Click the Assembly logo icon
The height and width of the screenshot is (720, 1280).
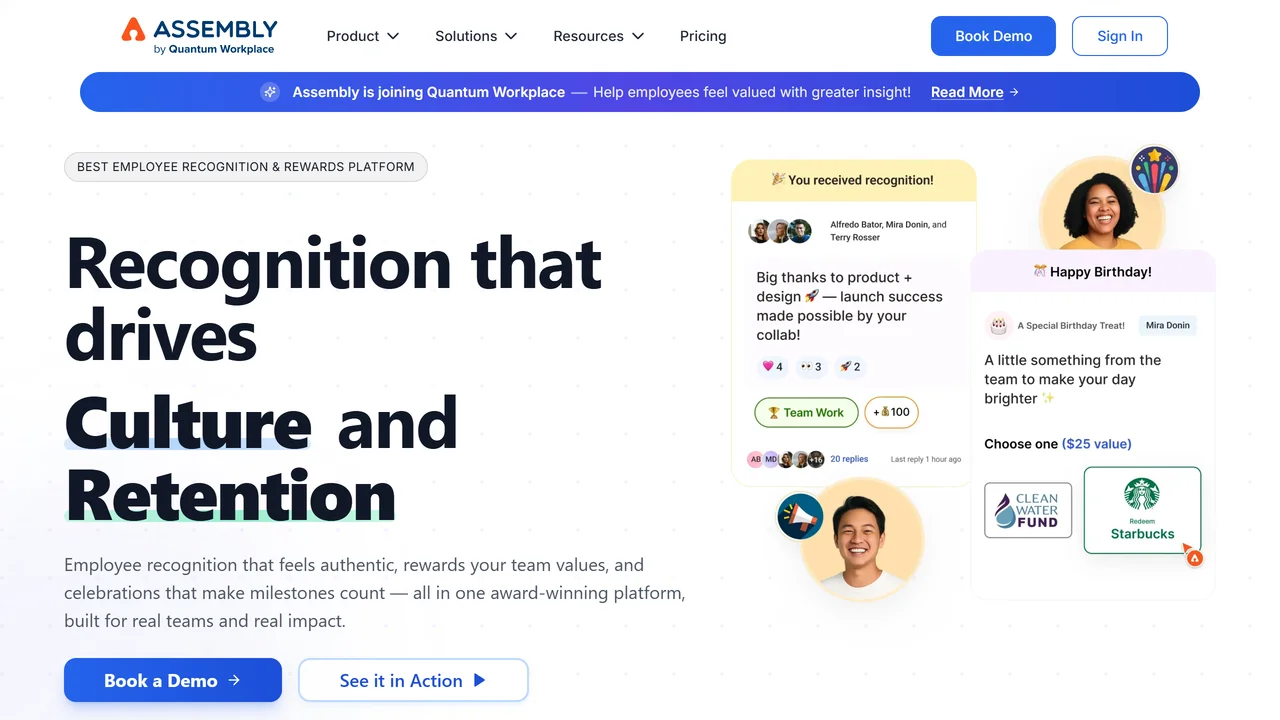point(133,30)
